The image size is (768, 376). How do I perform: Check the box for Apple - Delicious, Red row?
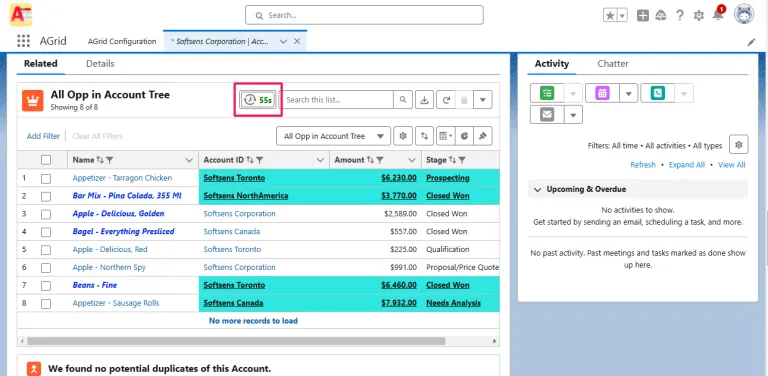point(46,250)
